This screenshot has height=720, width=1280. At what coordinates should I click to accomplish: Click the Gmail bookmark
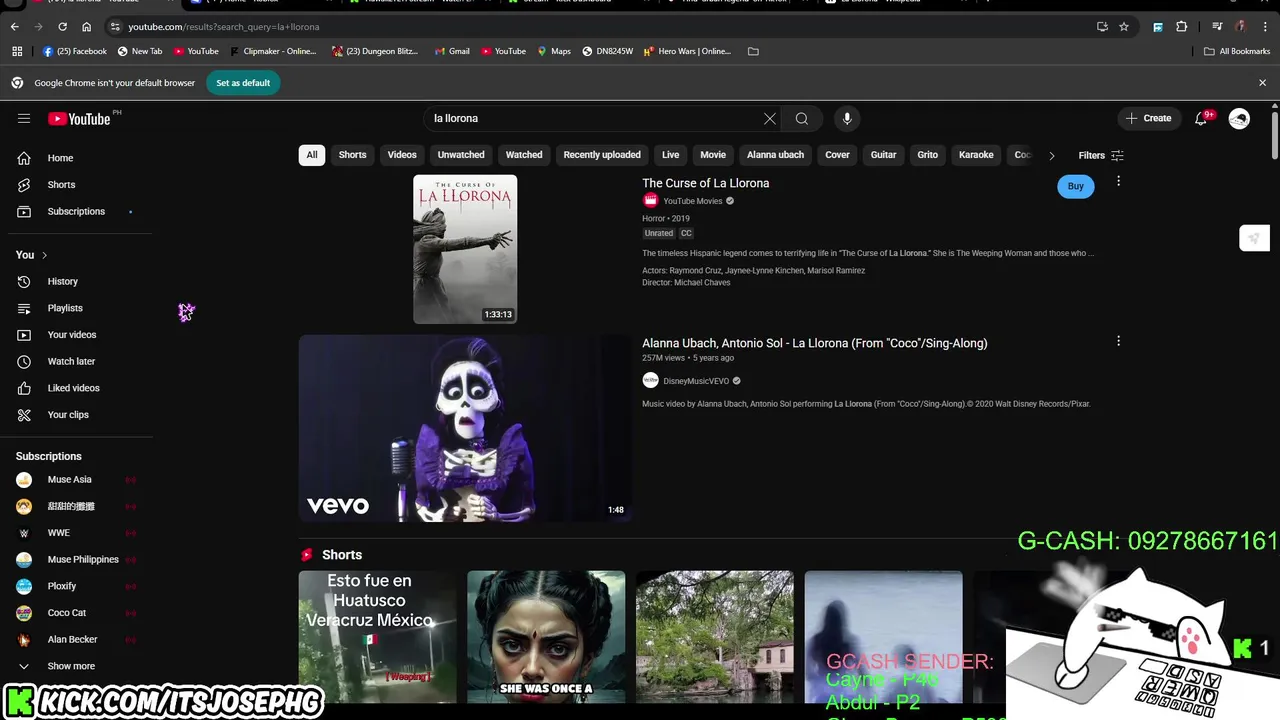(x=452, y=51)
